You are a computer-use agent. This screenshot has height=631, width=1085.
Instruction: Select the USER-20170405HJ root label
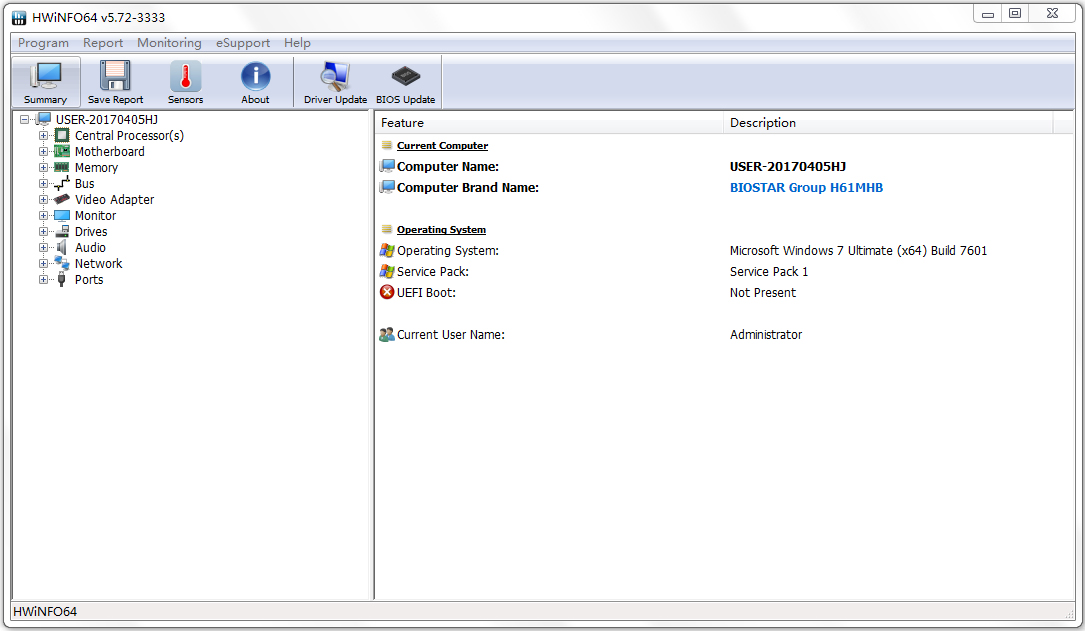(x=107, y=120)
